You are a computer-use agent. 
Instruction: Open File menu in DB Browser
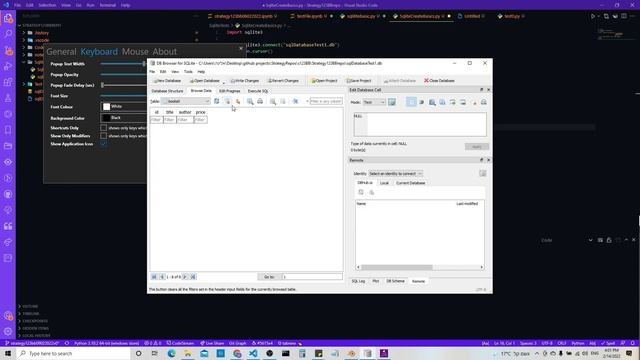[152, 71]
